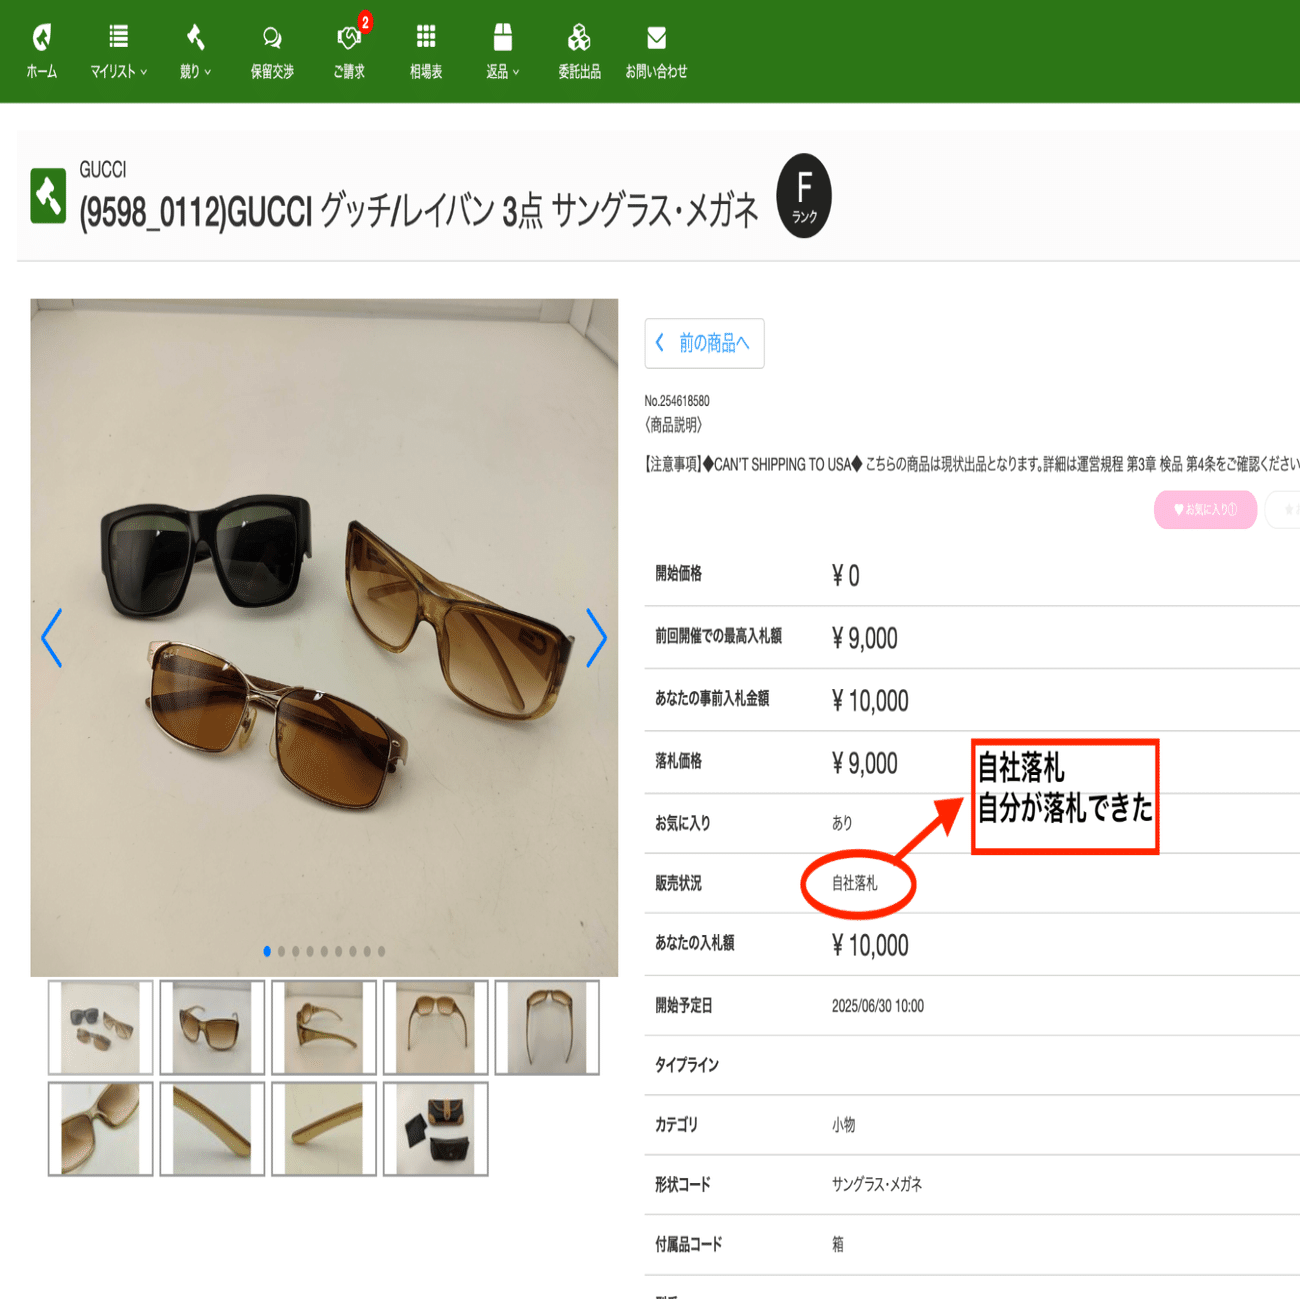
Task: Select the thumbnail showing the glasses cases
Action: tap(435, 1128)
